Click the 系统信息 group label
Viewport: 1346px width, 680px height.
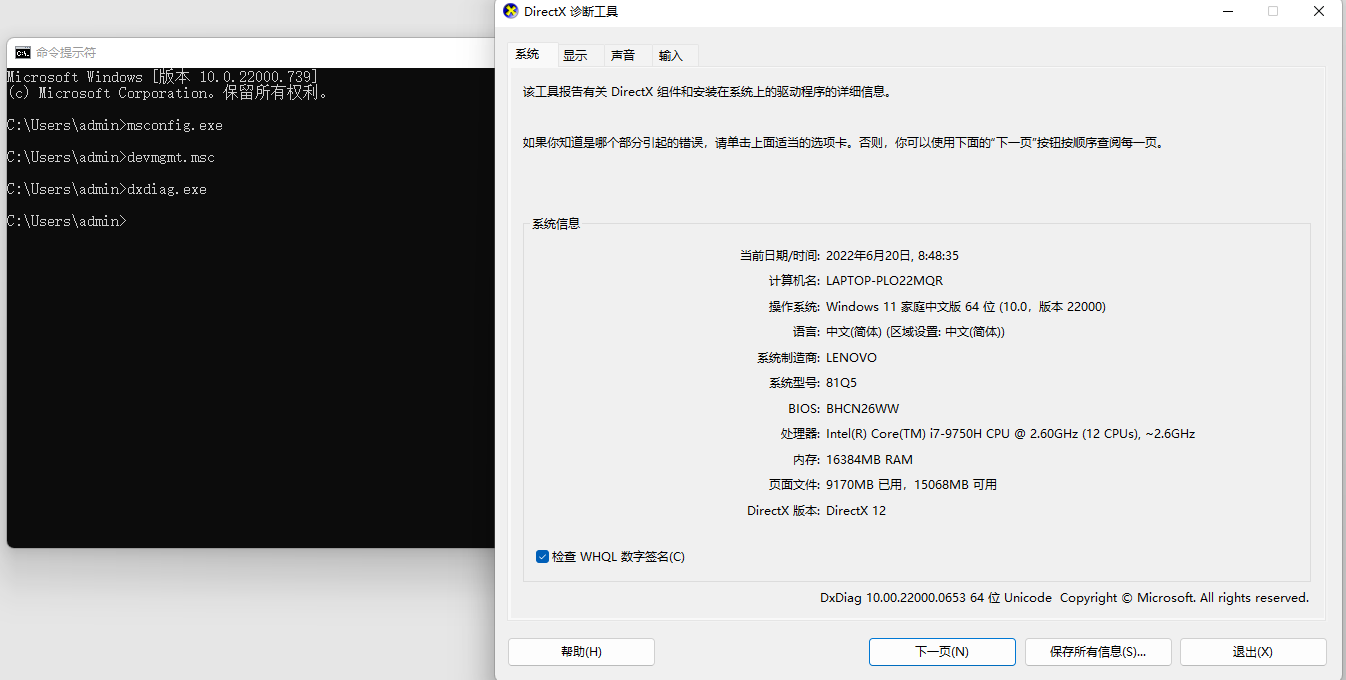[x=556, y=224]
